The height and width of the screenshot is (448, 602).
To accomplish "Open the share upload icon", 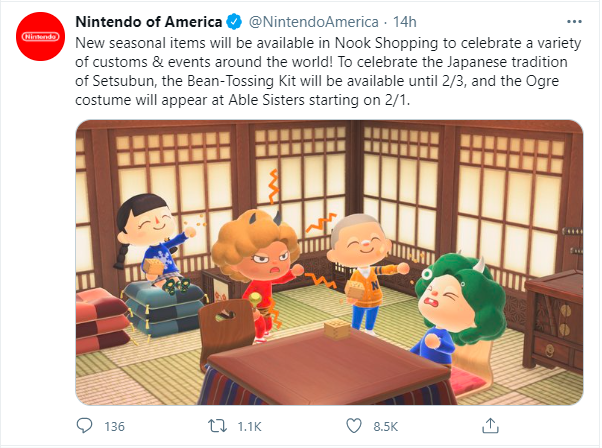I will coord(490,425).
